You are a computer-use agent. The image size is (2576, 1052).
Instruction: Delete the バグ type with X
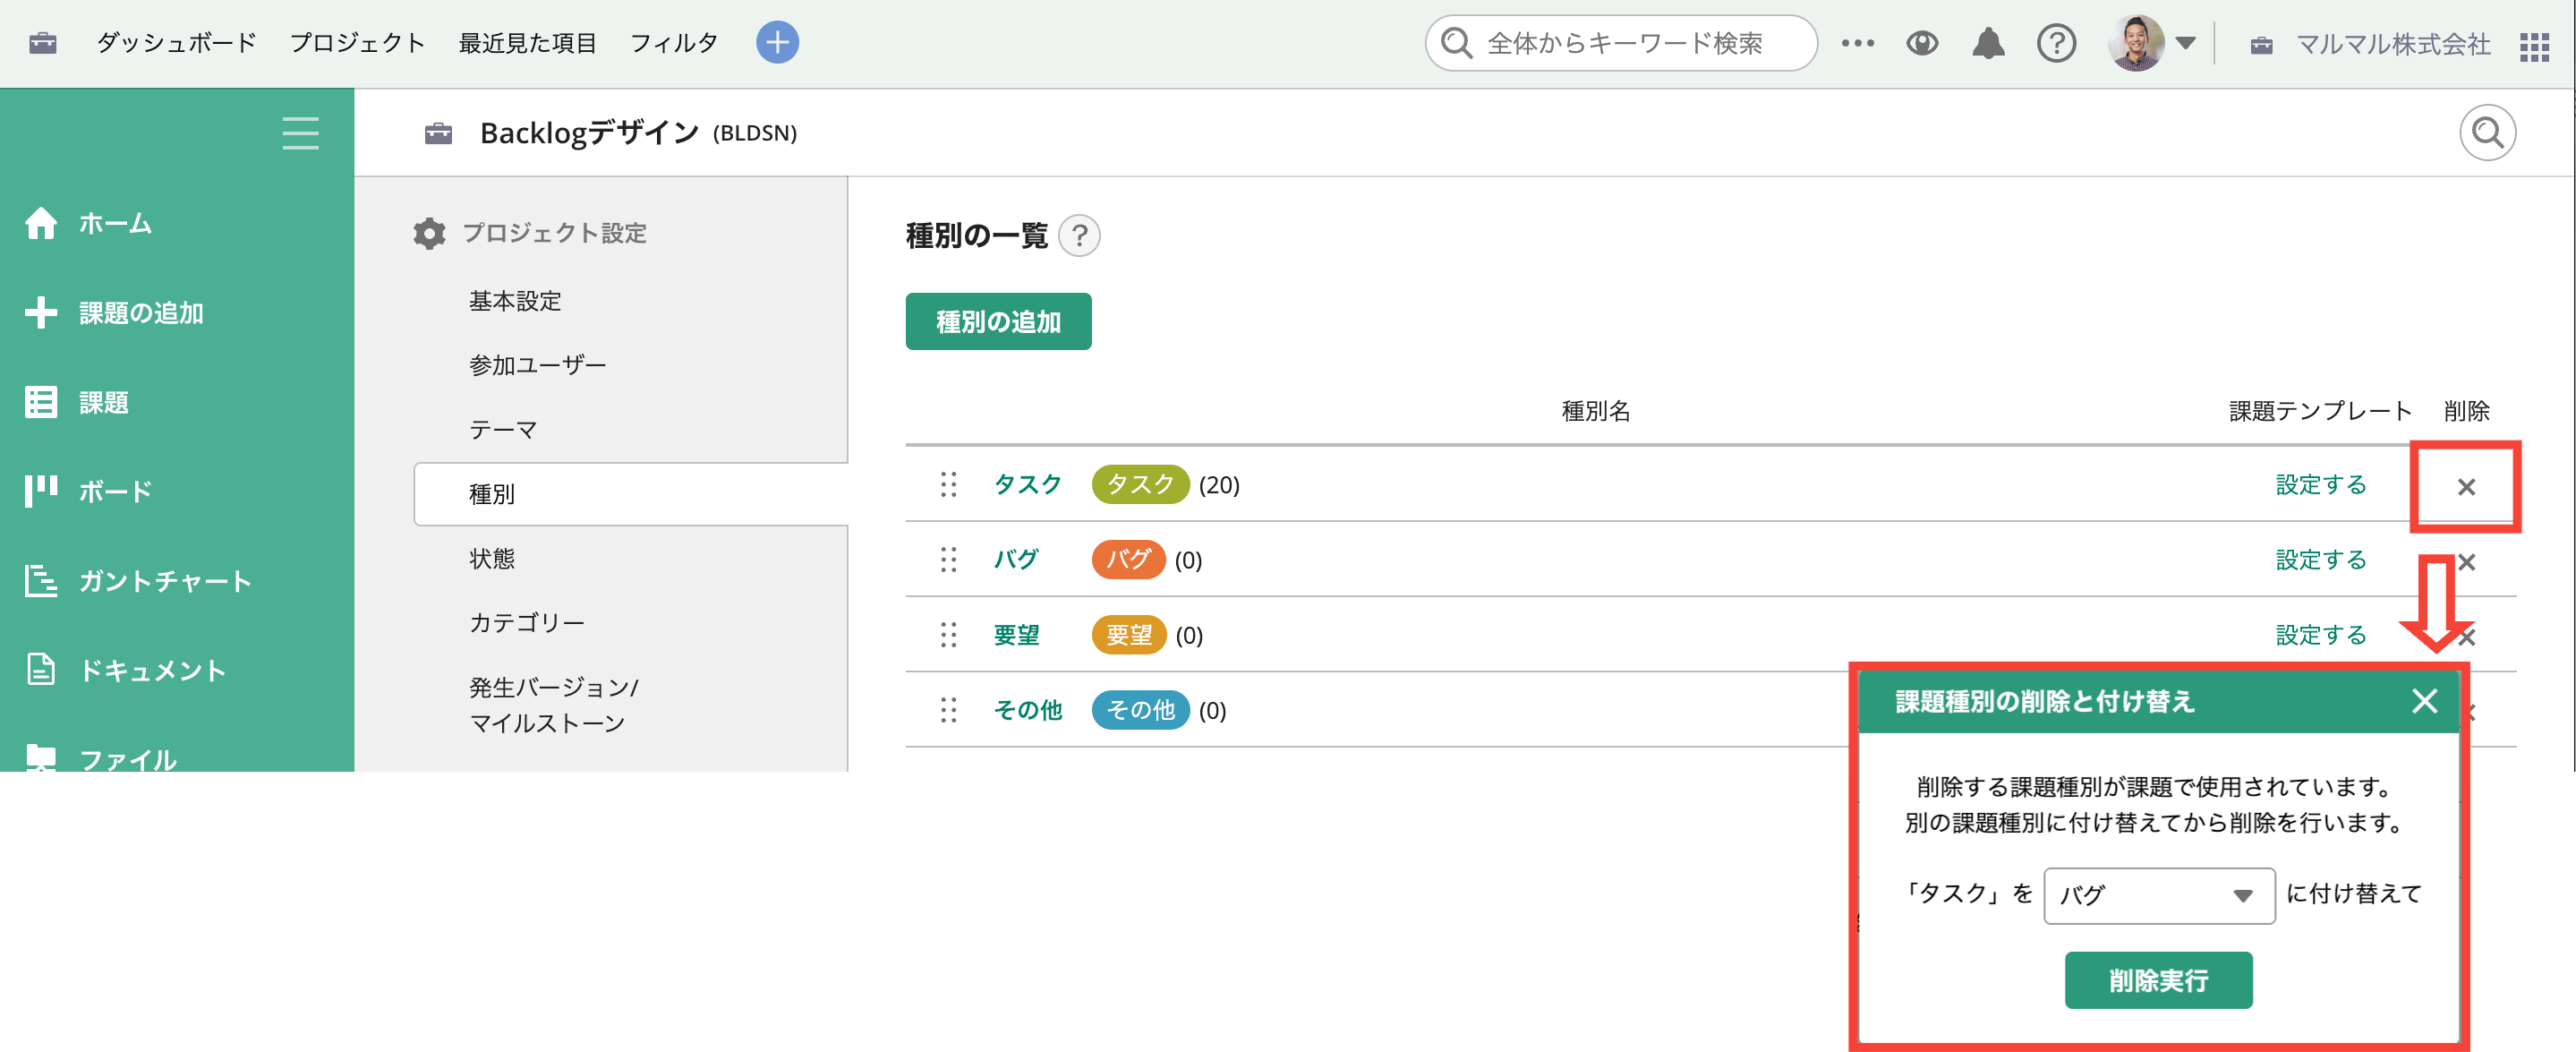pos(2466,562)
